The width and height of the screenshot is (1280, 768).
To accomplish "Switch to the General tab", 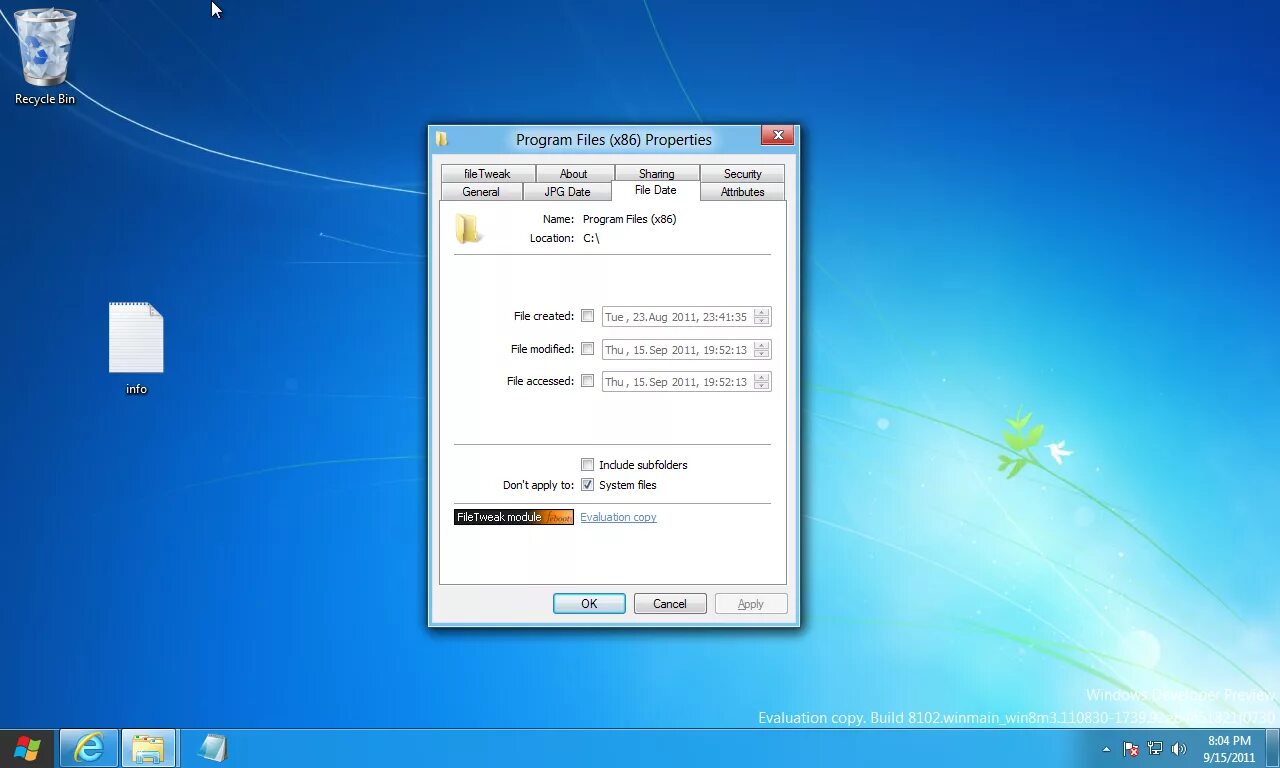I will click(x=481, y=192).
